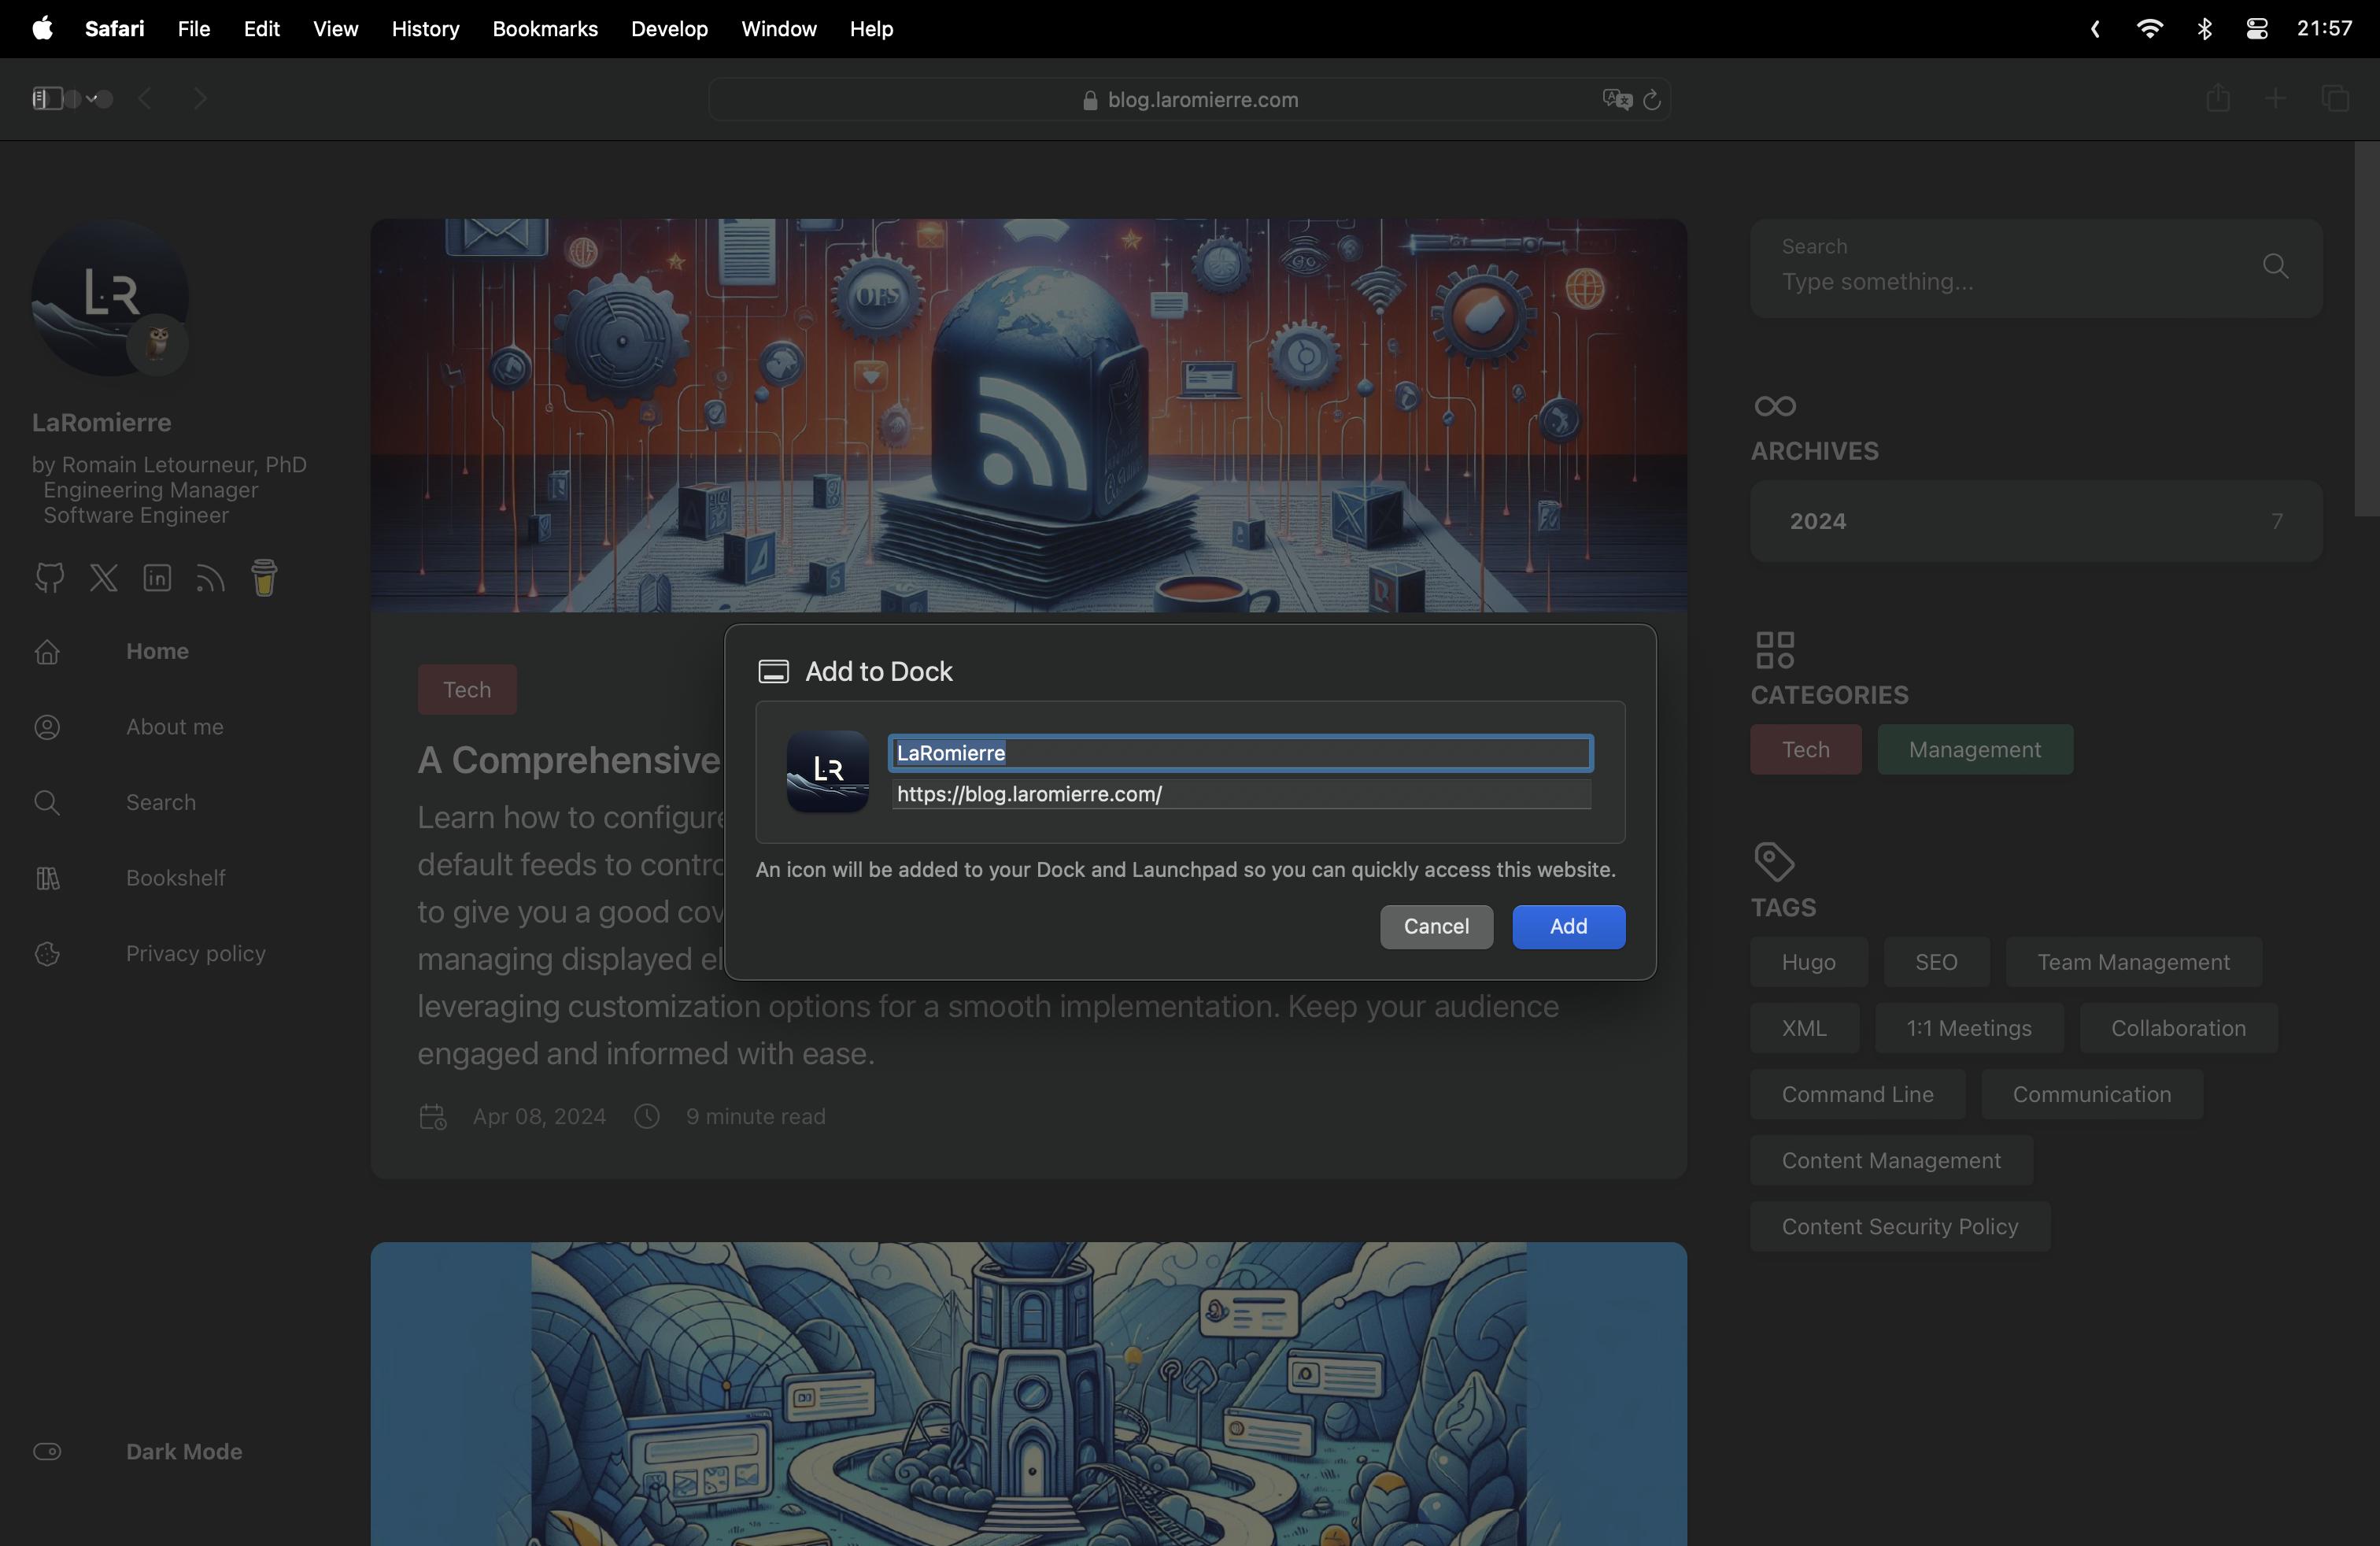Click the page vertical scrollbar
This screenshot has height=1546, width=2380.
coord(2367,330)
